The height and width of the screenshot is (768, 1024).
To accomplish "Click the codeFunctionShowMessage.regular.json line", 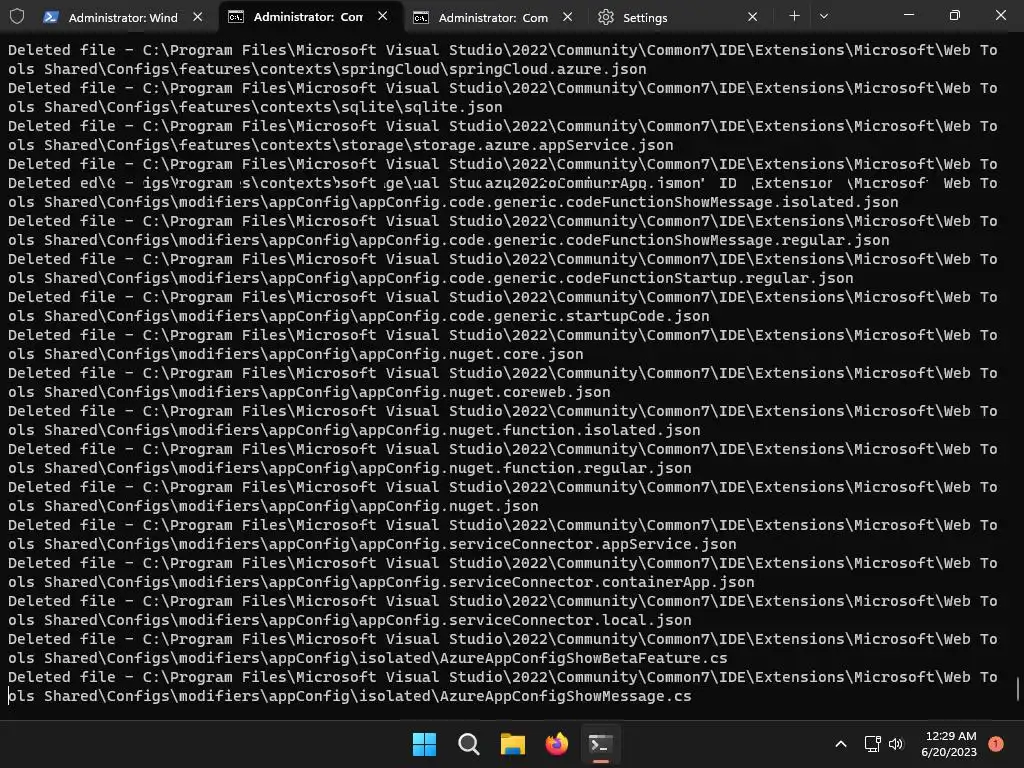I will point(449,240).
